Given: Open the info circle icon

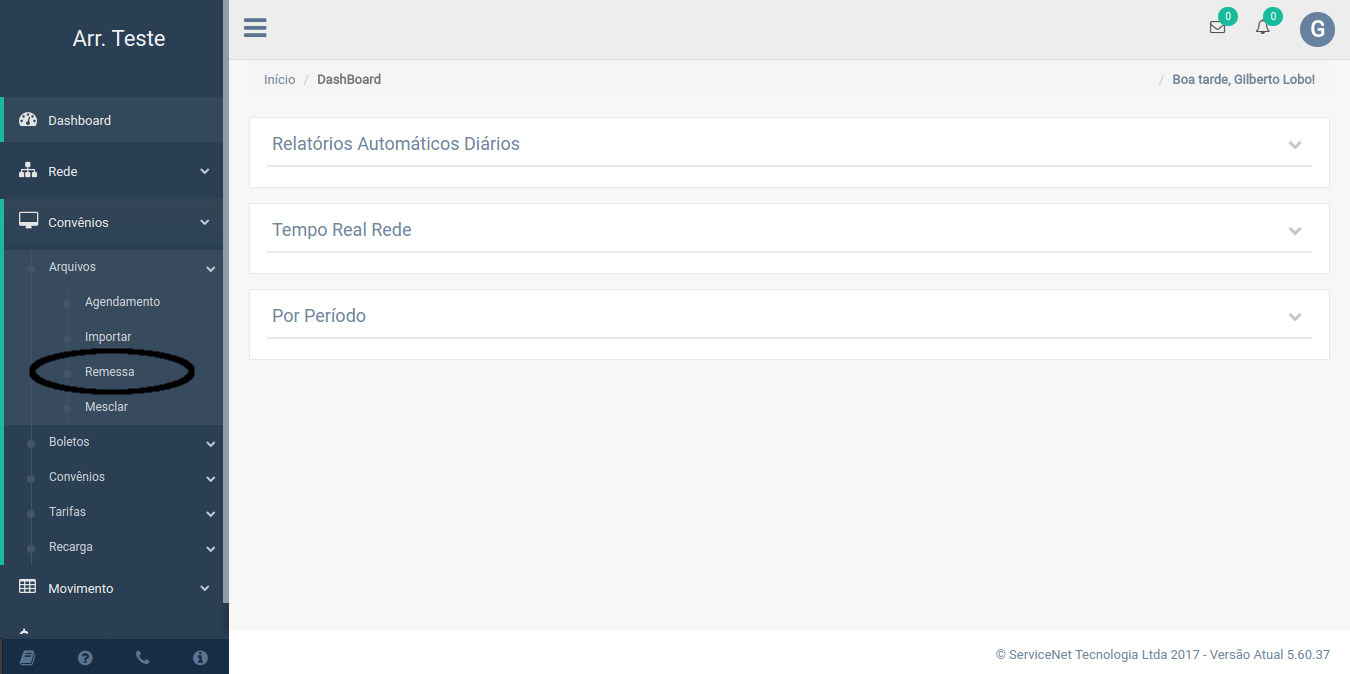Looking at the screenshot, I should click(200, 657).
